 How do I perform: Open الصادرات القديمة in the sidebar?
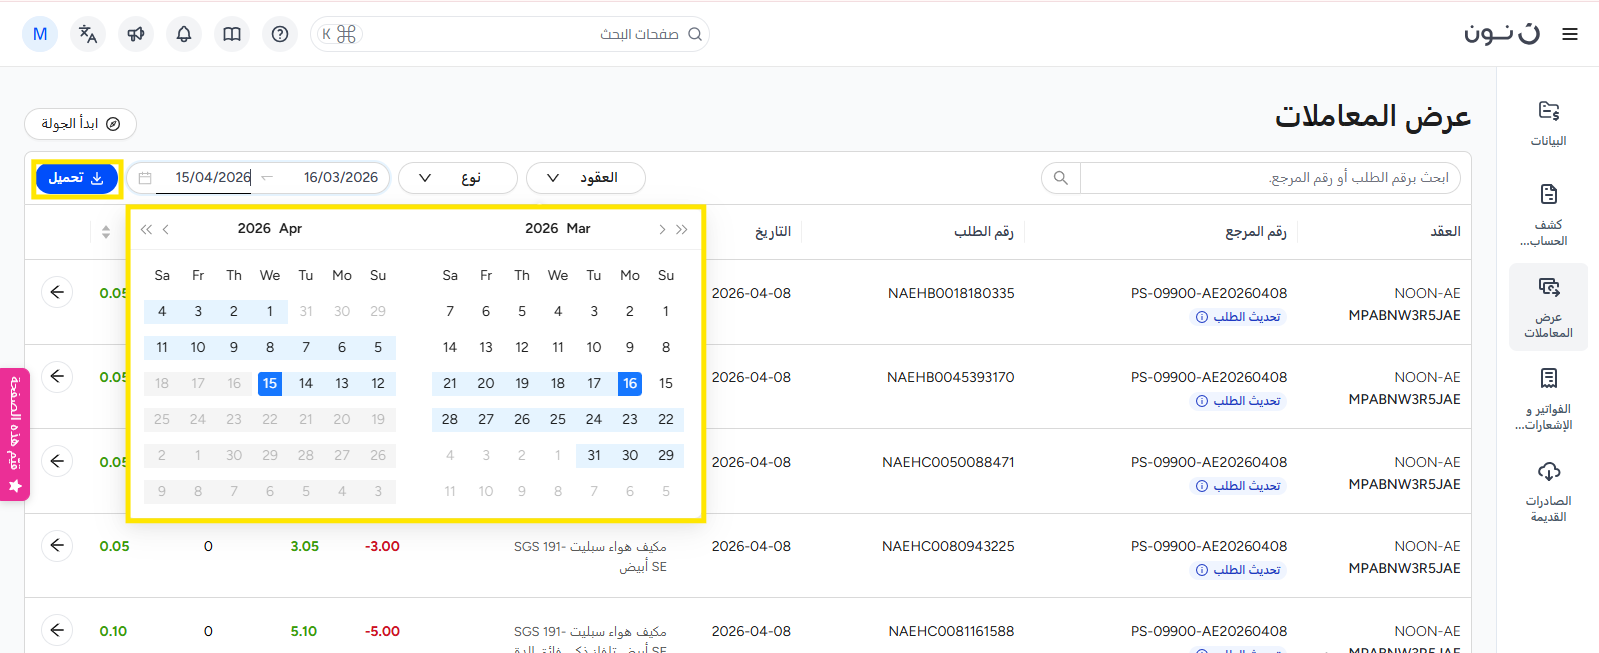click(1548, 492)
